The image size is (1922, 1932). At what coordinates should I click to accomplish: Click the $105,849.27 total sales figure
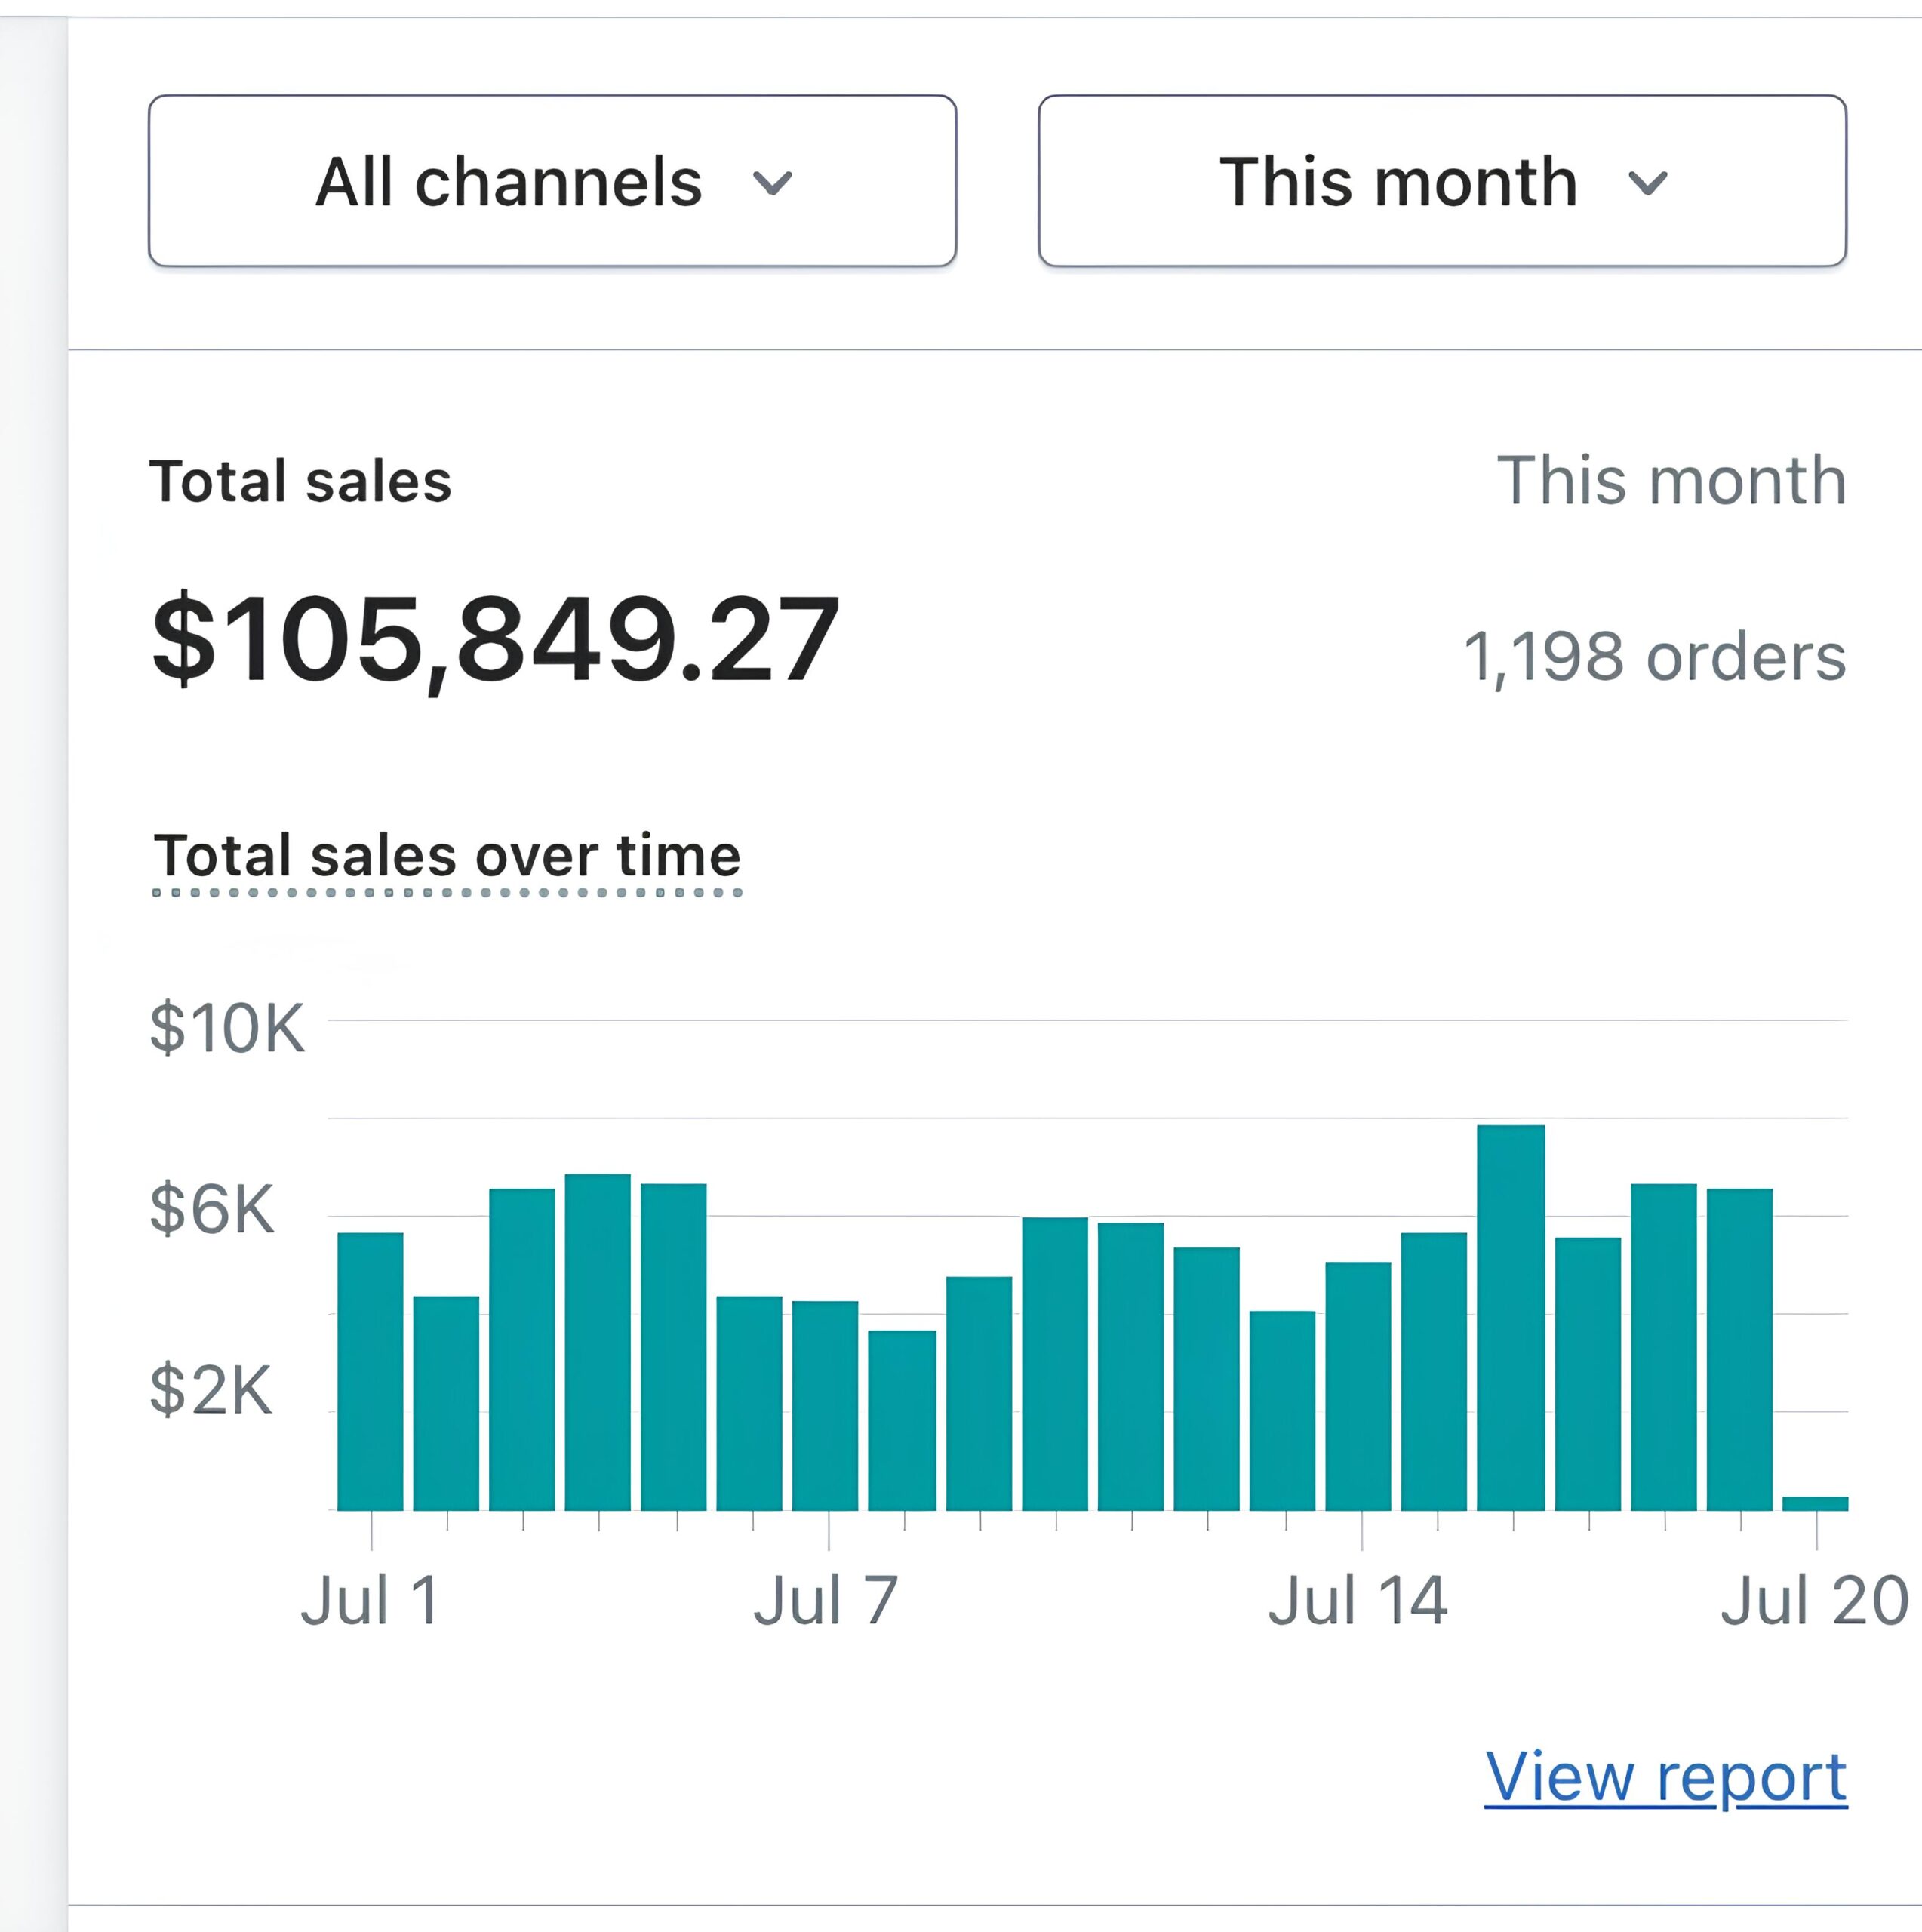coord(495,639)
